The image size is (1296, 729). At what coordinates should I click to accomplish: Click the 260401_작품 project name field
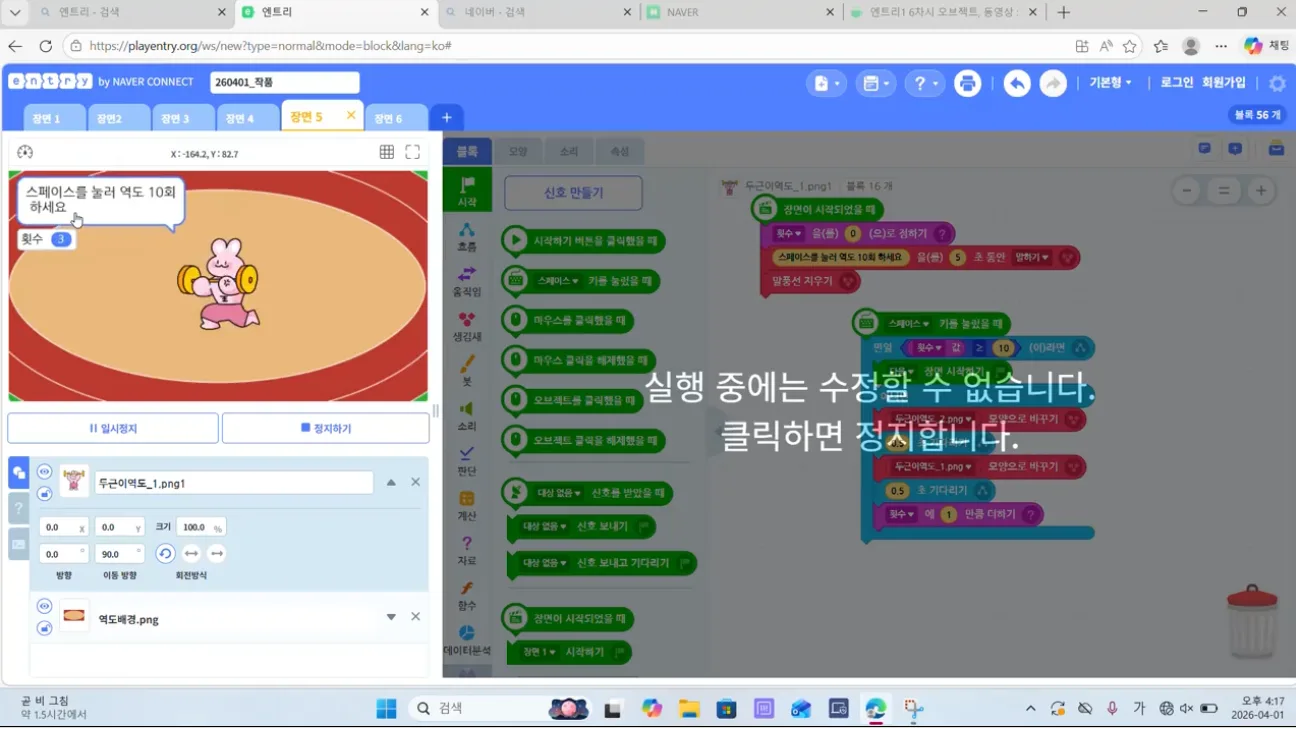[283, 82]
